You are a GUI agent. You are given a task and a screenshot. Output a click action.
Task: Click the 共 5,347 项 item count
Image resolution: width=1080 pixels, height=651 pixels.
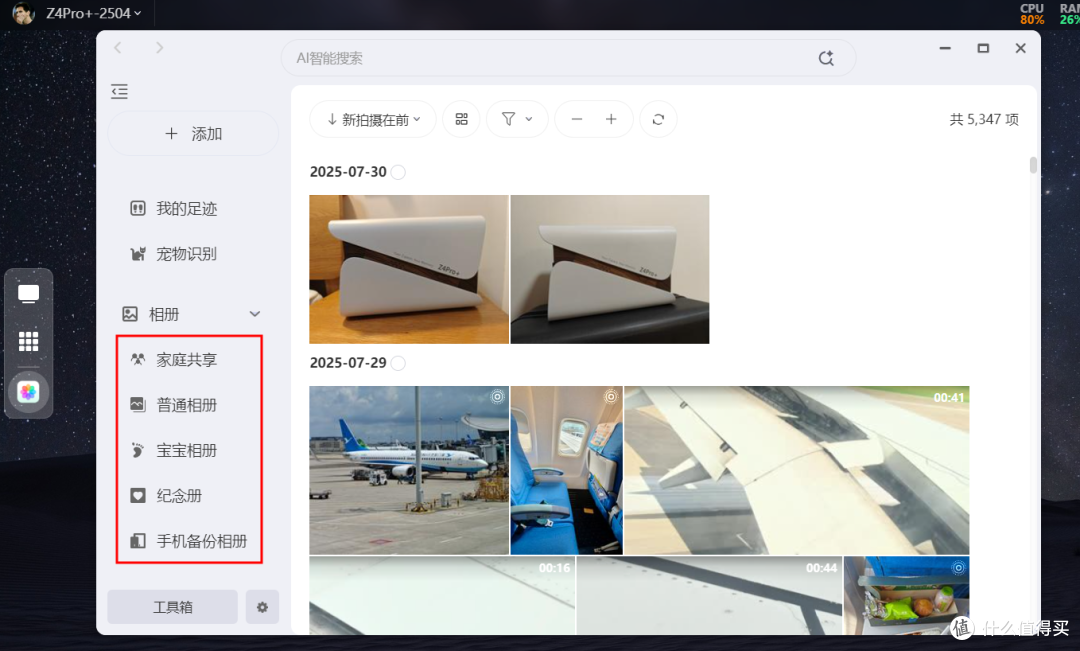click(x=984, y=120)
